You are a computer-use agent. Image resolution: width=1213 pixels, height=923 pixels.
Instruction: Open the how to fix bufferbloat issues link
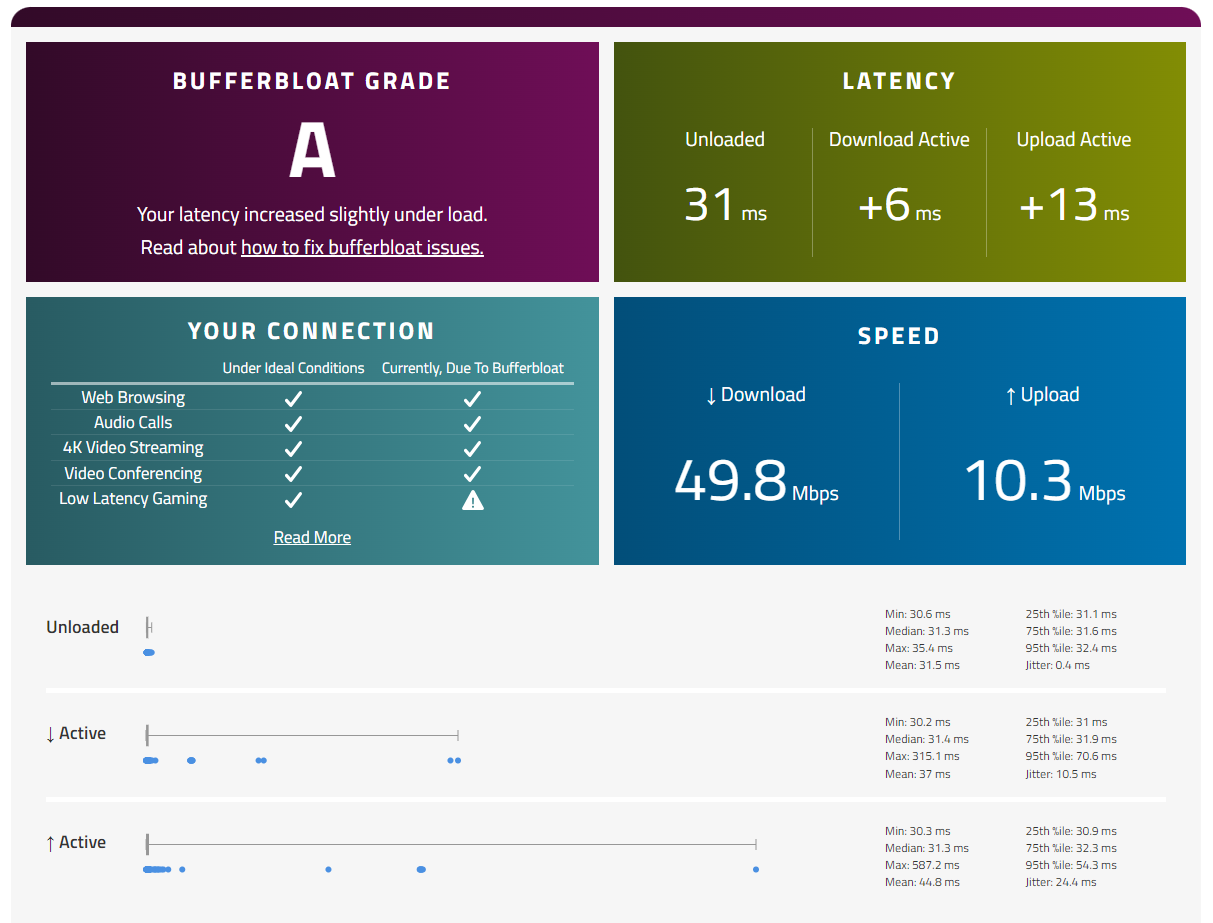pos(362,247)
